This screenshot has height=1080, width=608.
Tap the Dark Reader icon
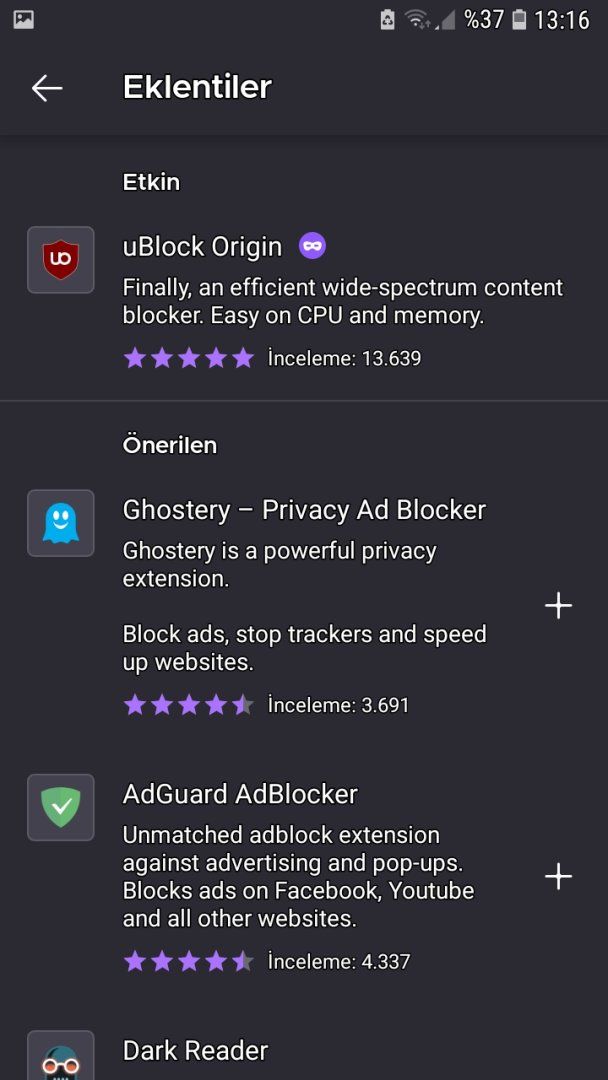click(x=61, y=1058)
